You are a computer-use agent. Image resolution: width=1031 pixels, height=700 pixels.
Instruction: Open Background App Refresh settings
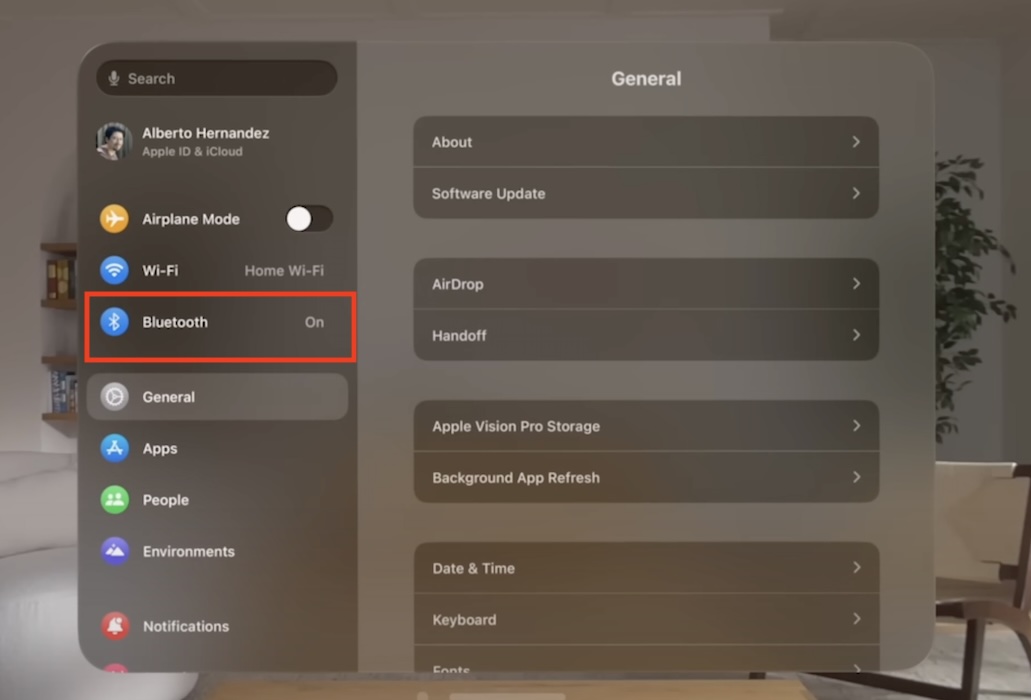(x=646, y=477)
